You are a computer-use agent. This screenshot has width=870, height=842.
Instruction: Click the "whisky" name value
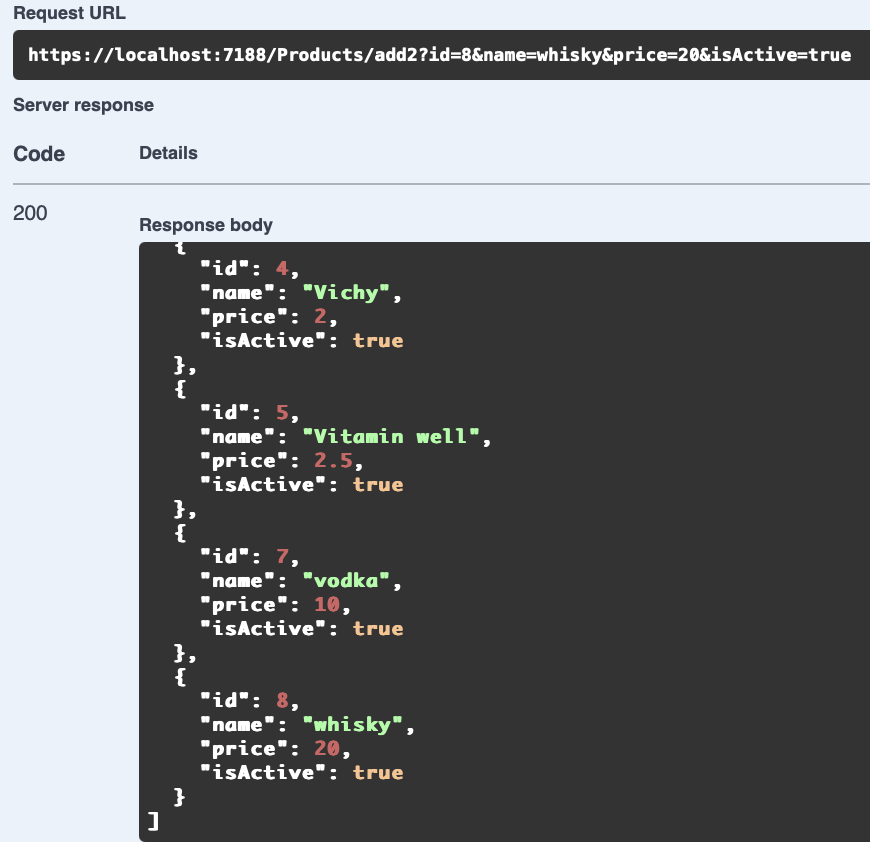353,724
